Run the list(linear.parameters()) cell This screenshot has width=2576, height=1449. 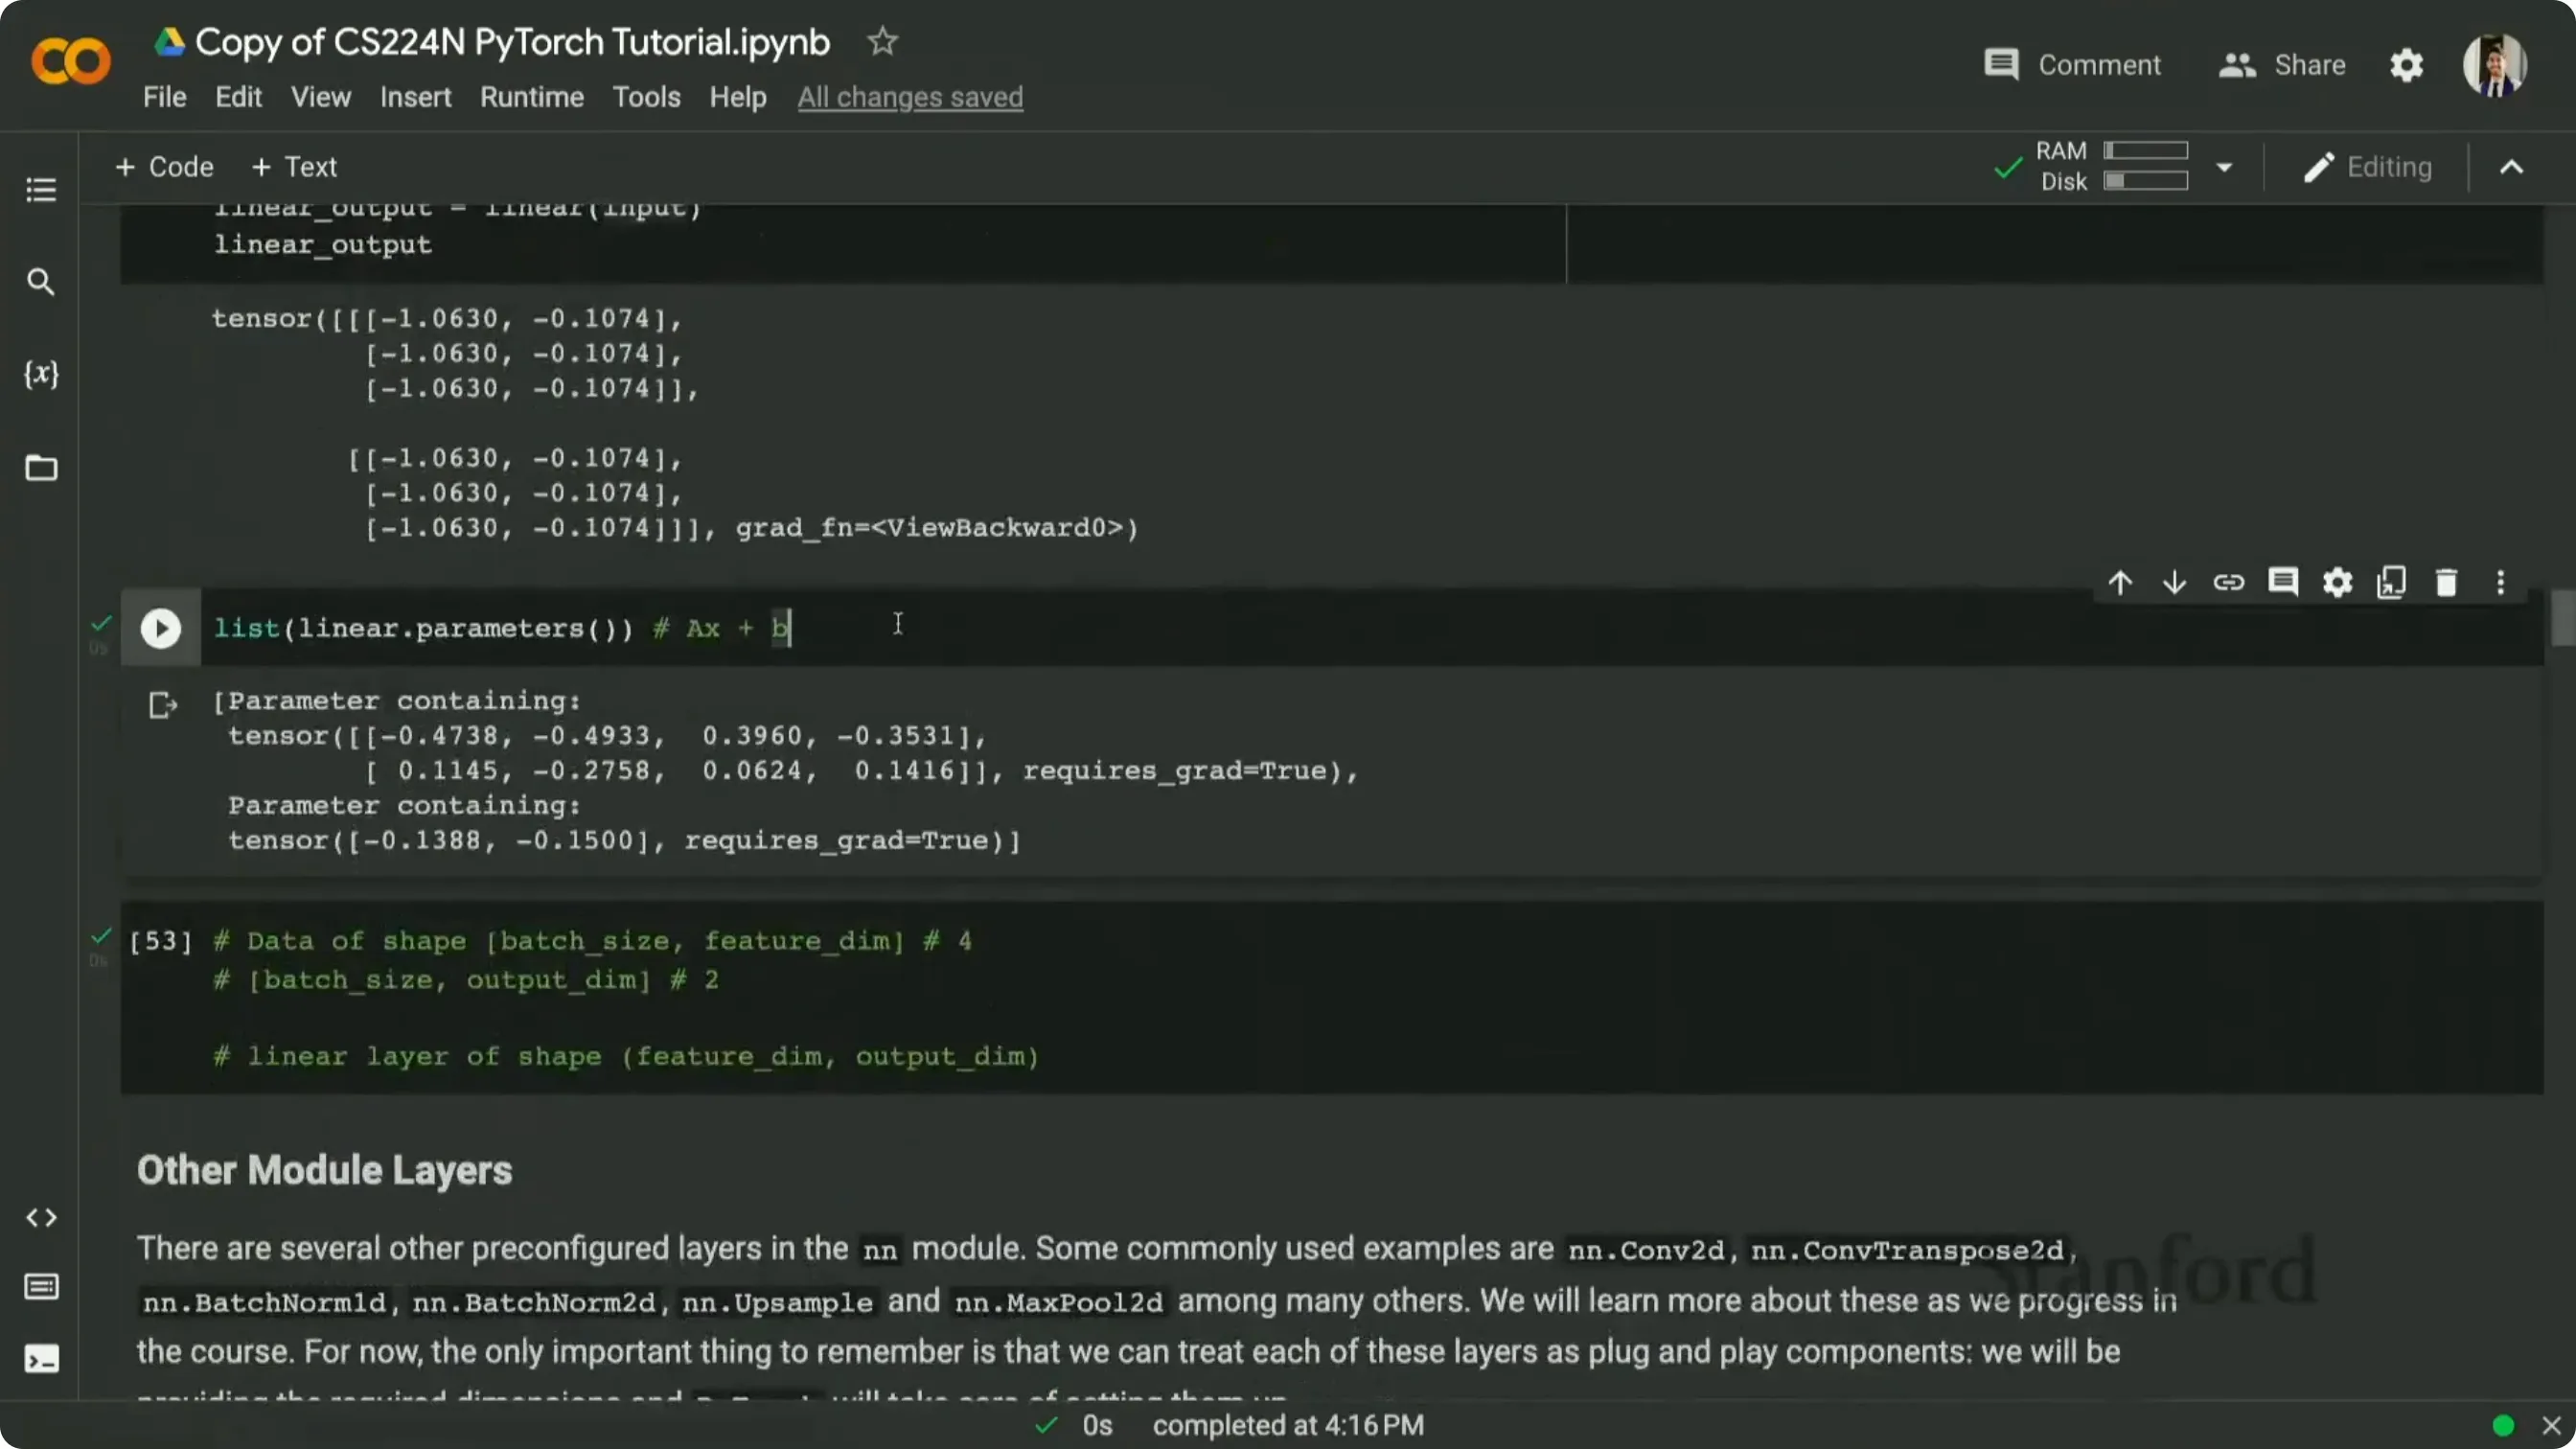click(x=161, y=628)
